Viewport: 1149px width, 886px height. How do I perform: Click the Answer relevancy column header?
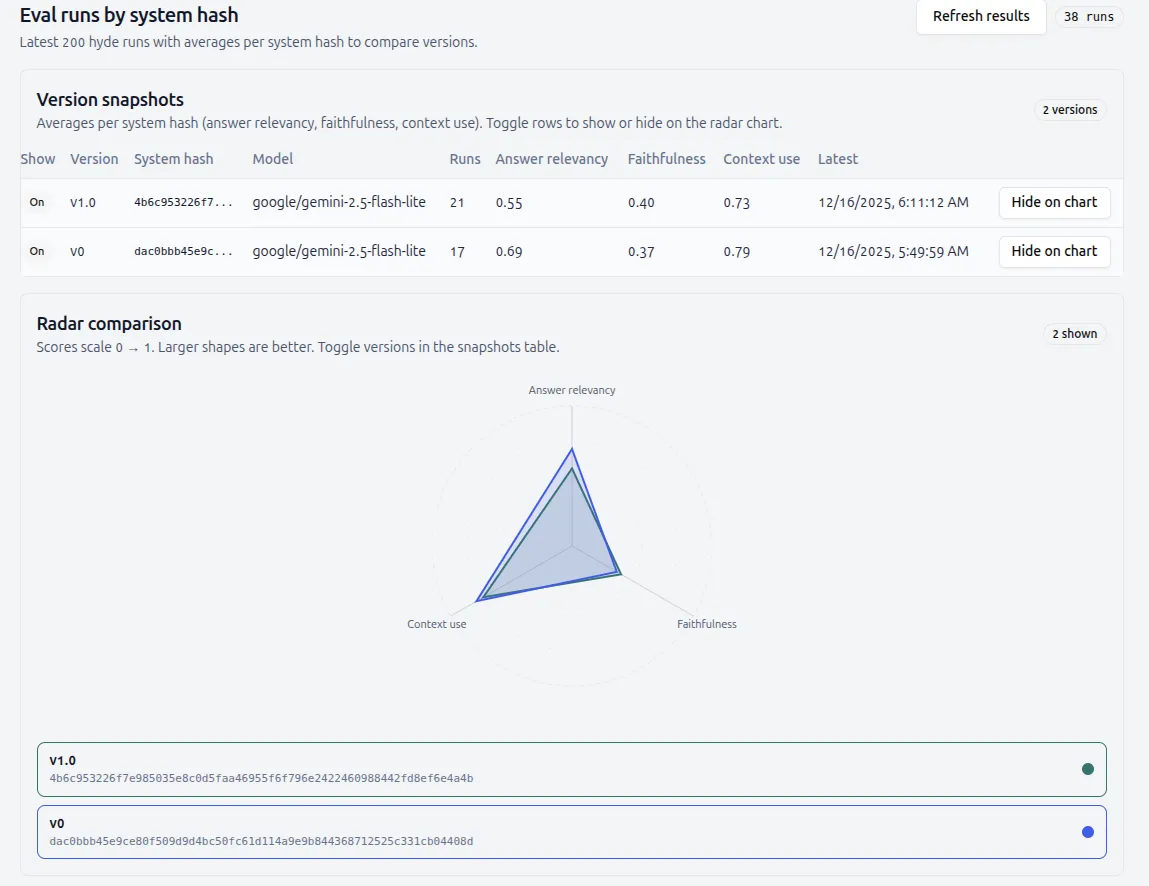coord(551,159)
